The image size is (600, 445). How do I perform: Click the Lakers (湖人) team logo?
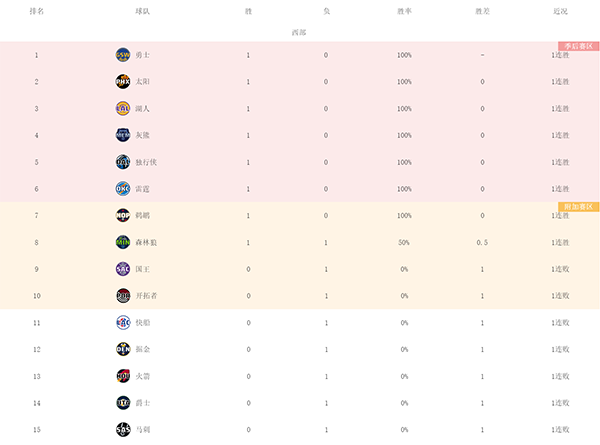123,108
